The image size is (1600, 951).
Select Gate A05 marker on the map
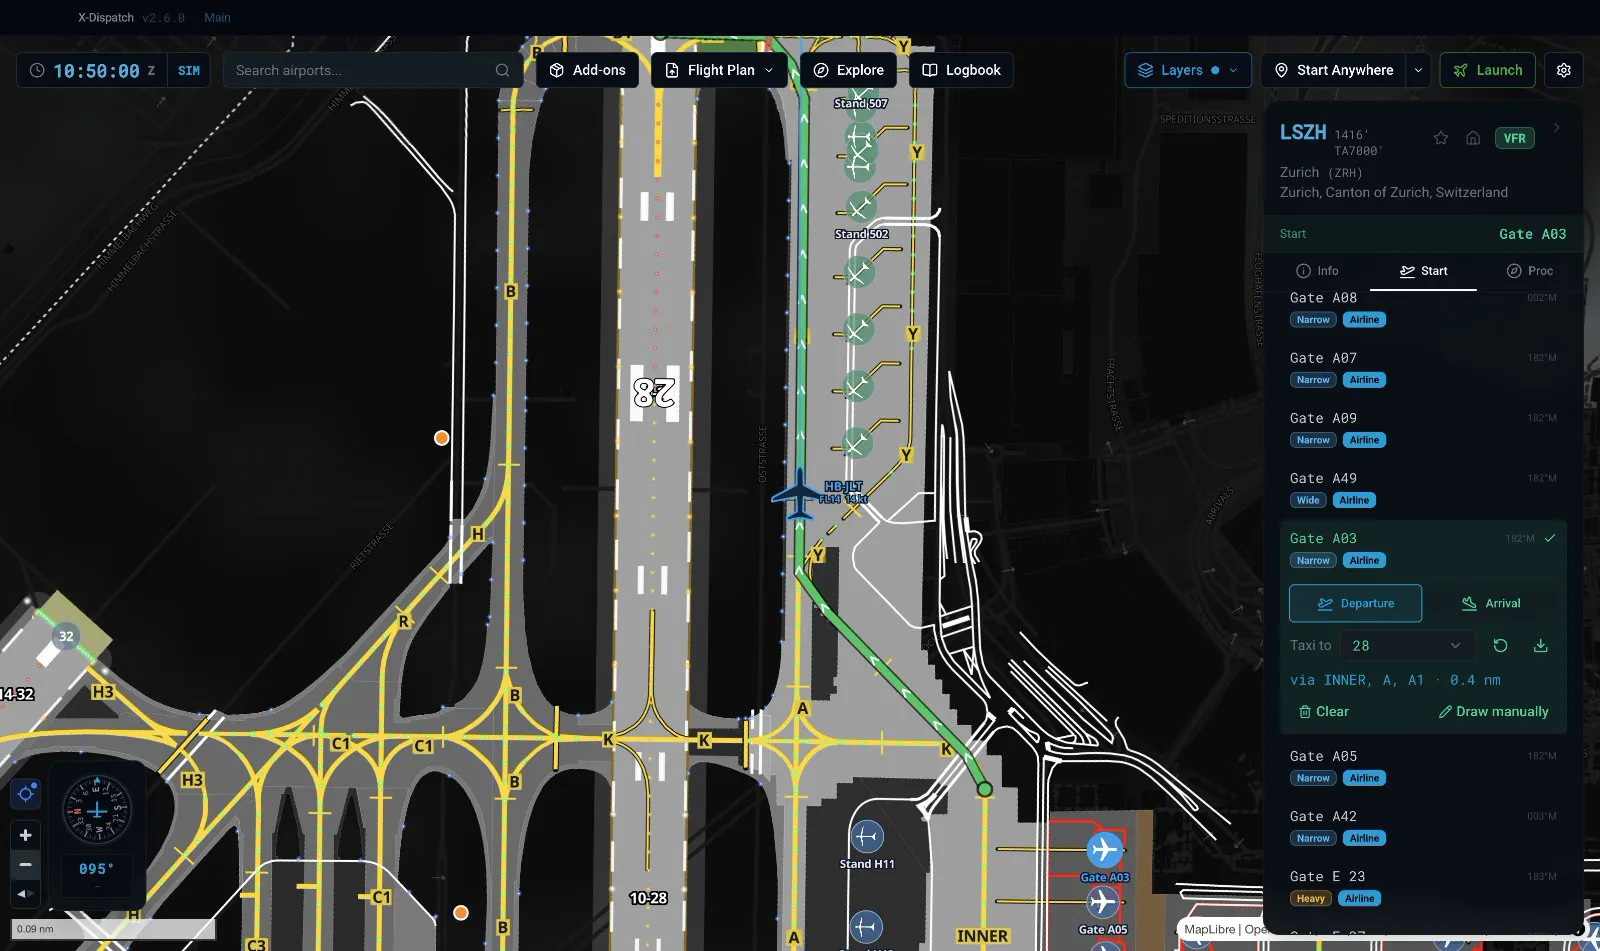pyautogui.click(x=1102, y=903)
